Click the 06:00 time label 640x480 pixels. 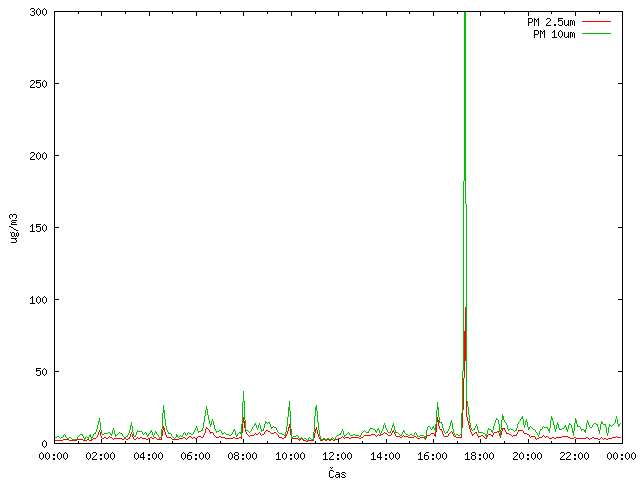(195, 456)
